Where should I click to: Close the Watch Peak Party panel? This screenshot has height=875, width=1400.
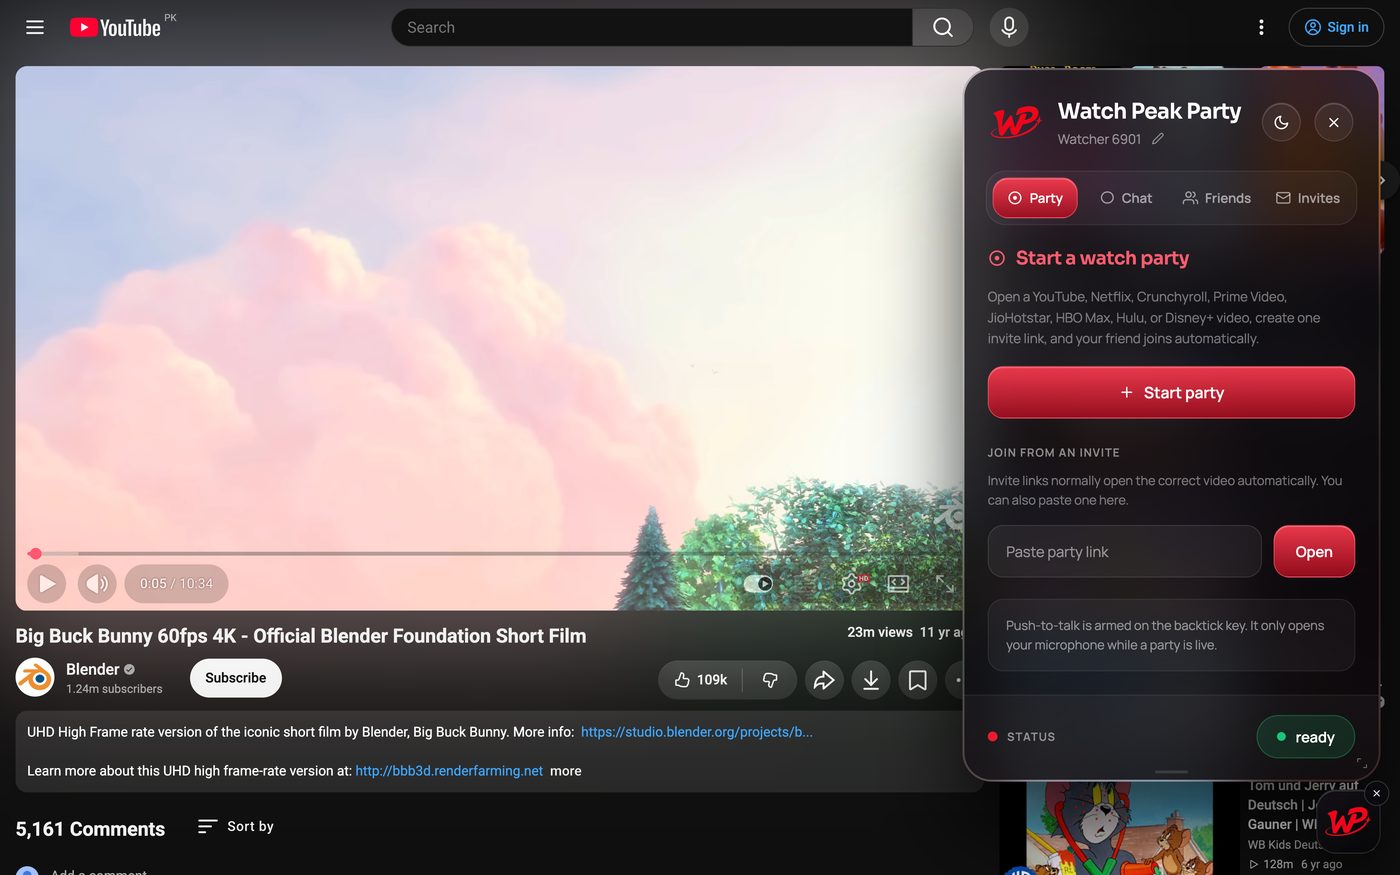1334,122
